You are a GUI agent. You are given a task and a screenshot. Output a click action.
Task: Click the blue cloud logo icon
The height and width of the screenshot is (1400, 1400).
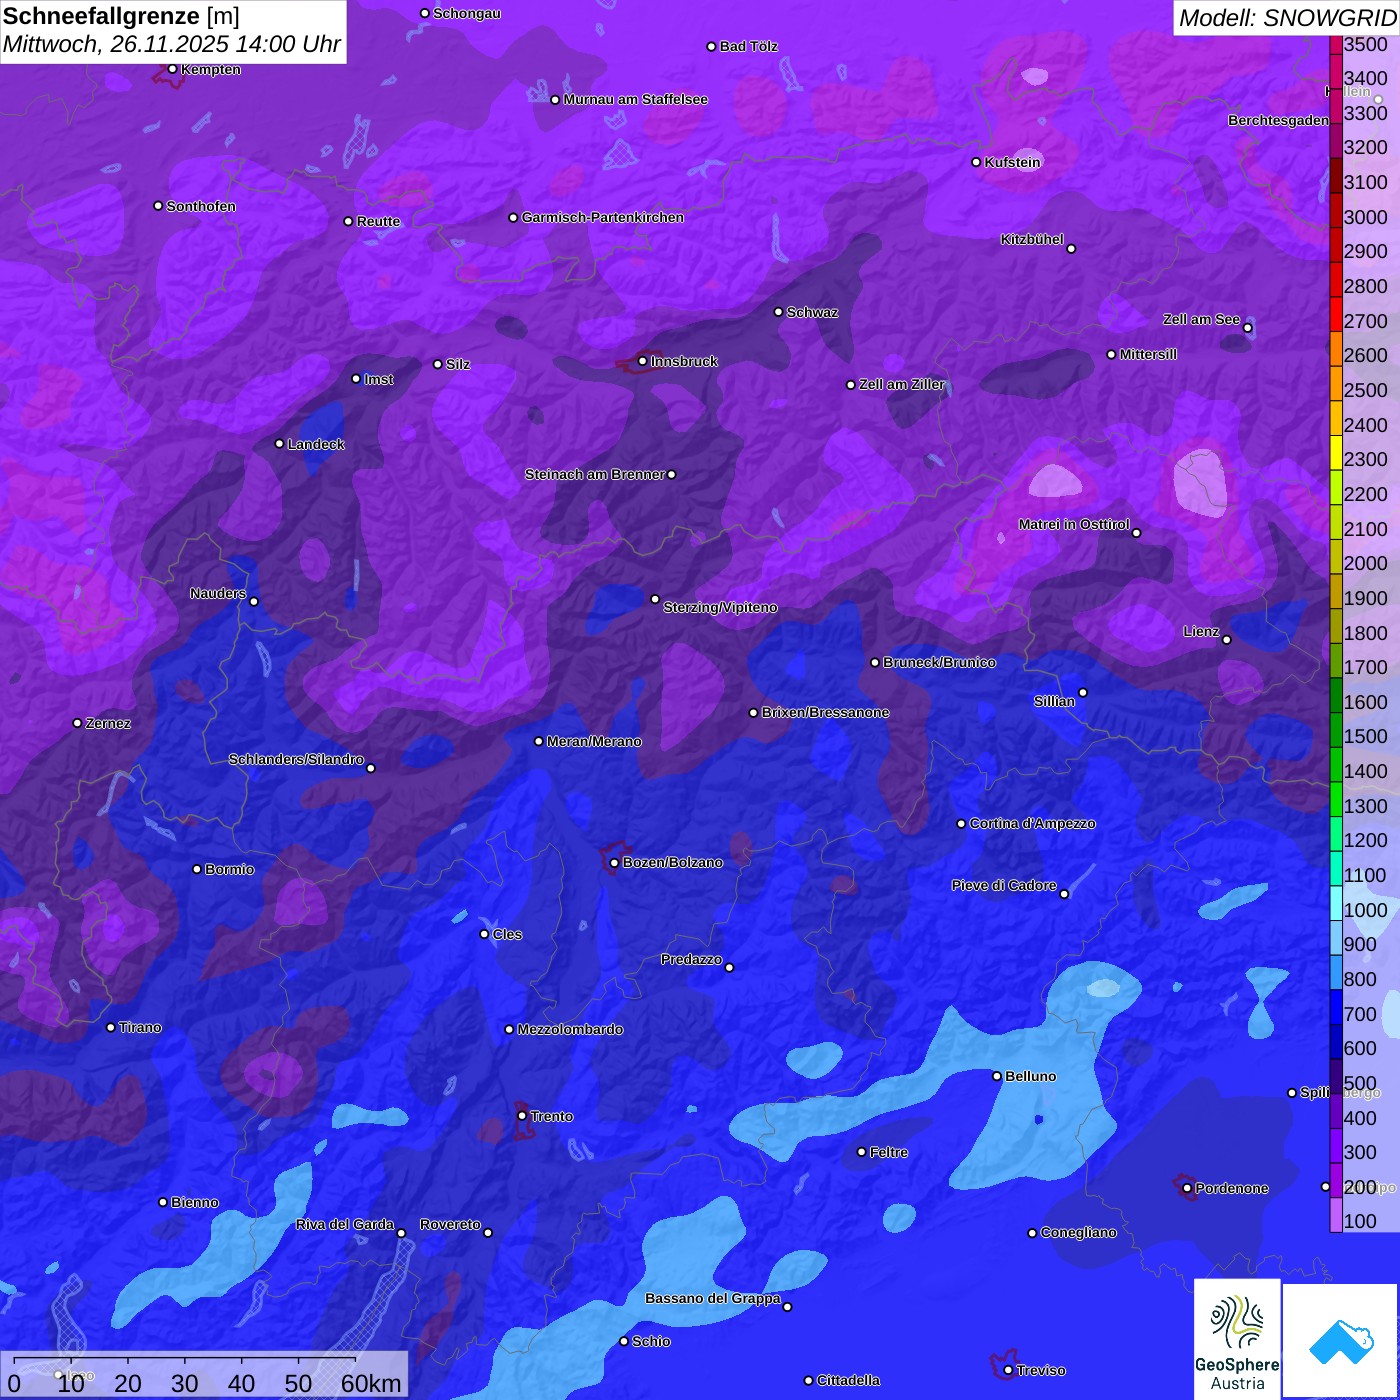(x=1341, y=1341)
